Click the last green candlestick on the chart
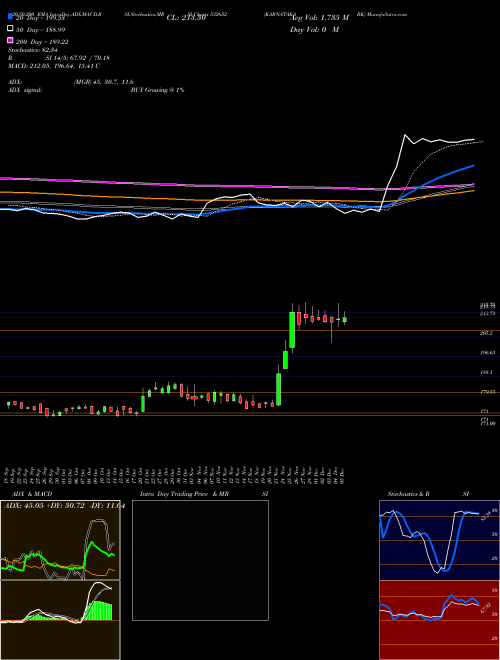 click(x=345, y=320)
